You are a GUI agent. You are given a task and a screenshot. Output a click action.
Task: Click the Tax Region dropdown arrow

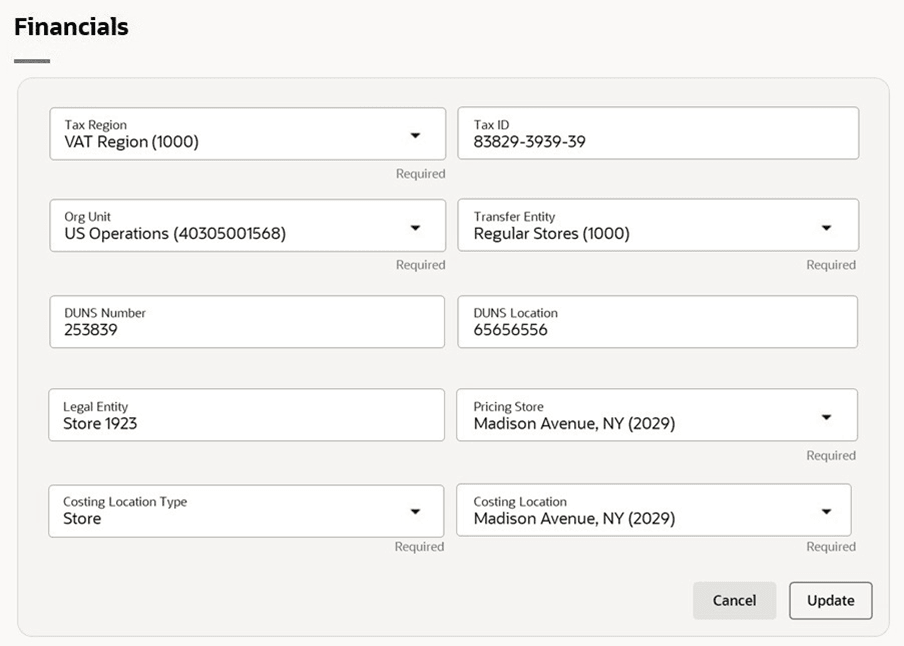coord(415,135)
